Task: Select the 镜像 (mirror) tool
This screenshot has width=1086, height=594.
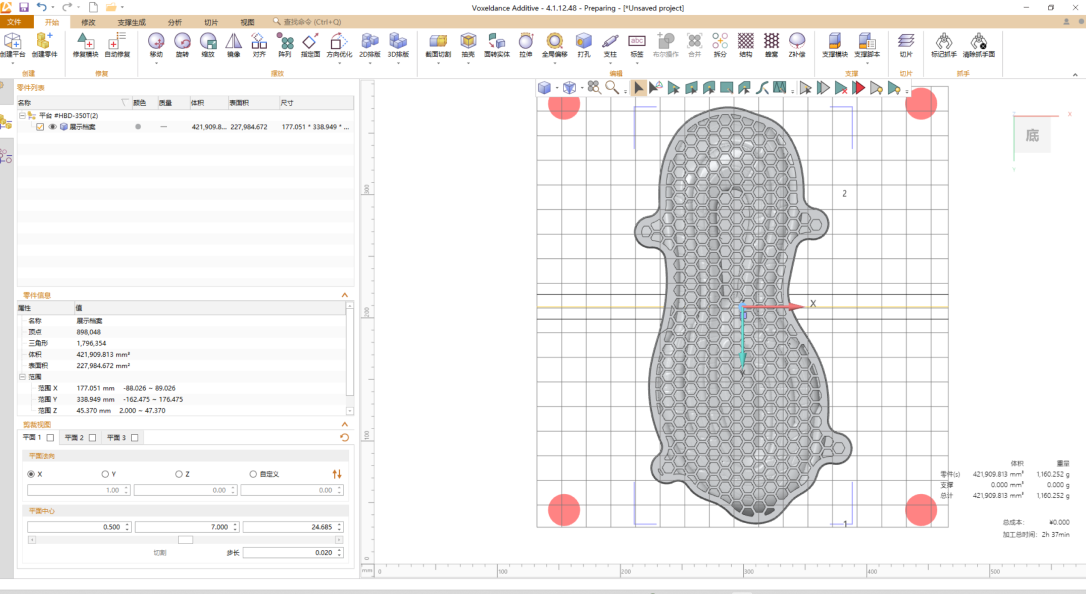Action: coord(233,41)
